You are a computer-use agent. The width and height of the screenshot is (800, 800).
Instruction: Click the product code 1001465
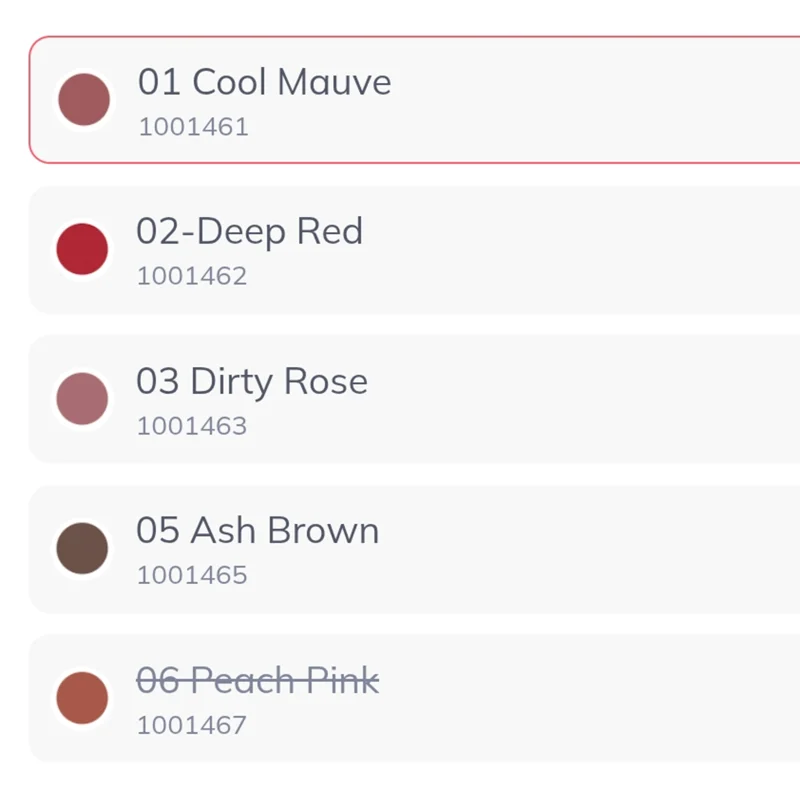click(192, 575)
